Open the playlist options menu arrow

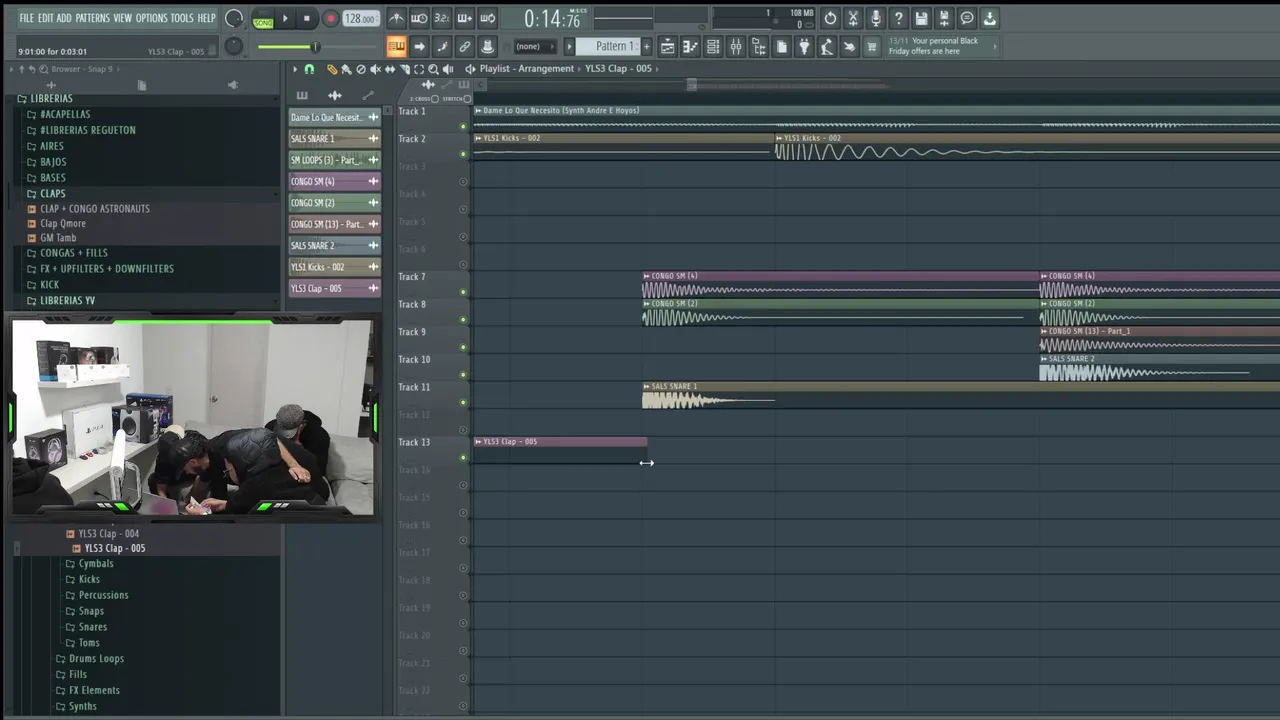295,69
